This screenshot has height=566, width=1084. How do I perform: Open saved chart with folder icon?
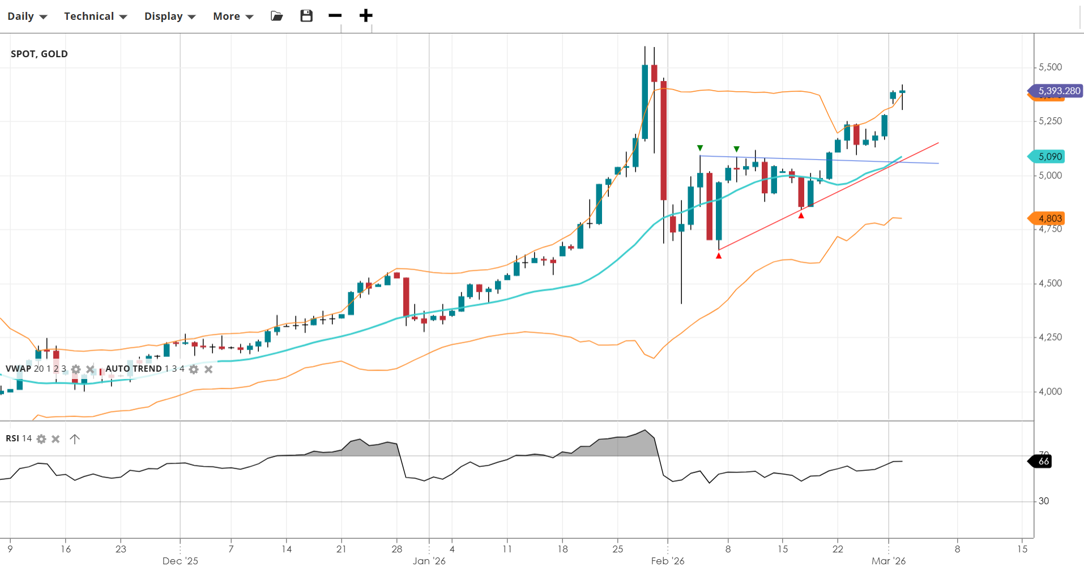(x=277, y=16)
